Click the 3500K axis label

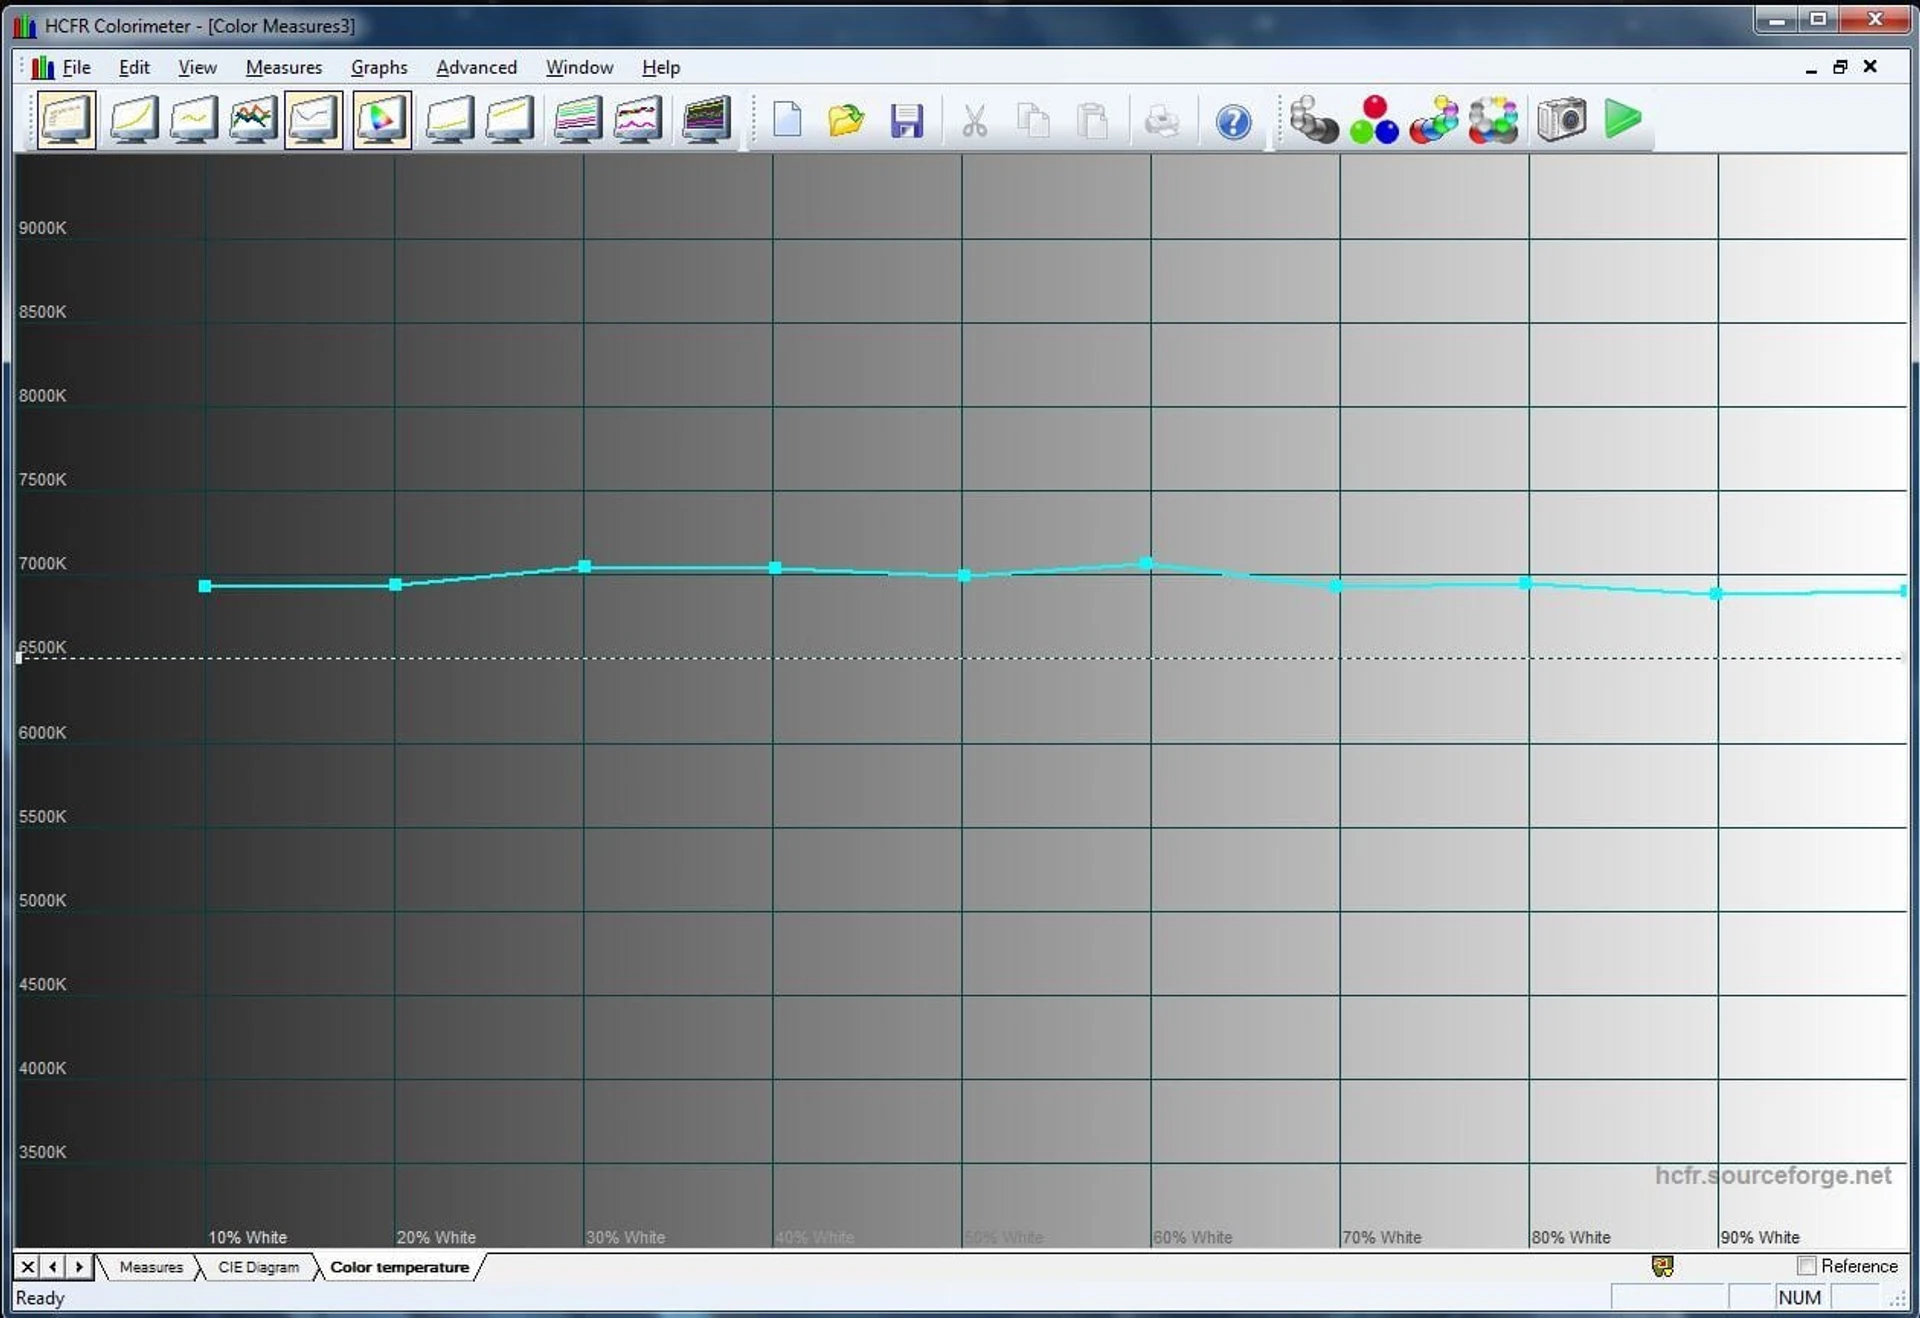coord(42,1152)
